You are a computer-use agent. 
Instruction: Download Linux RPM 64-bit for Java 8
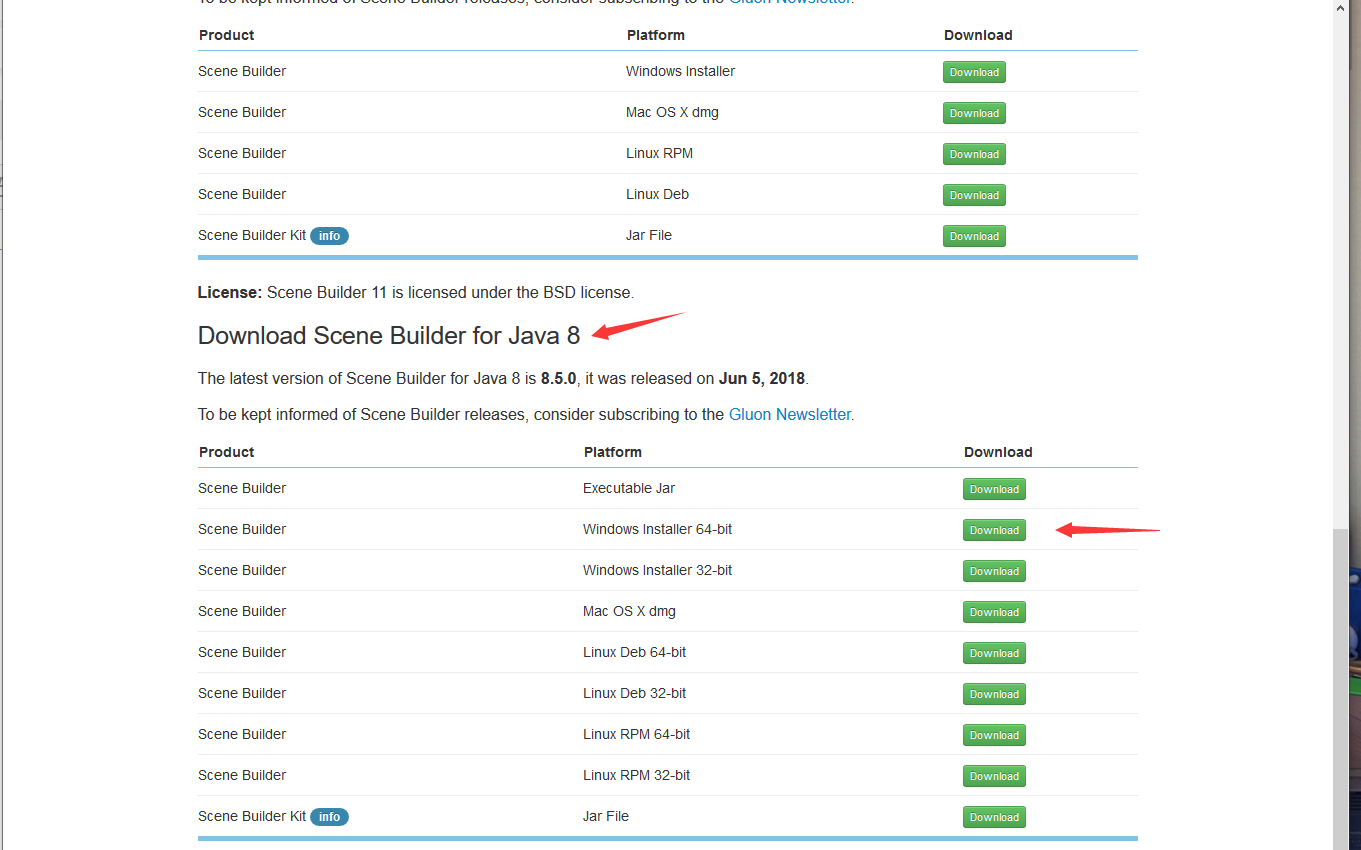[x=993, y=734]
